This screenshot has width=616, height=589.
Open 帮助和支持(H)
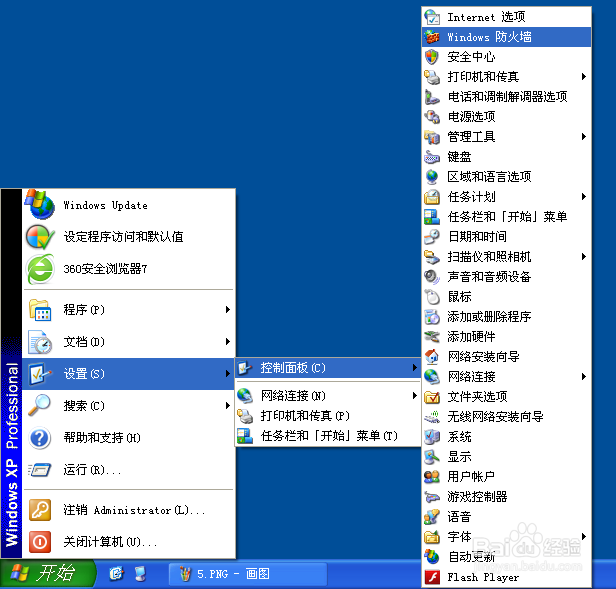pos(128,438)
